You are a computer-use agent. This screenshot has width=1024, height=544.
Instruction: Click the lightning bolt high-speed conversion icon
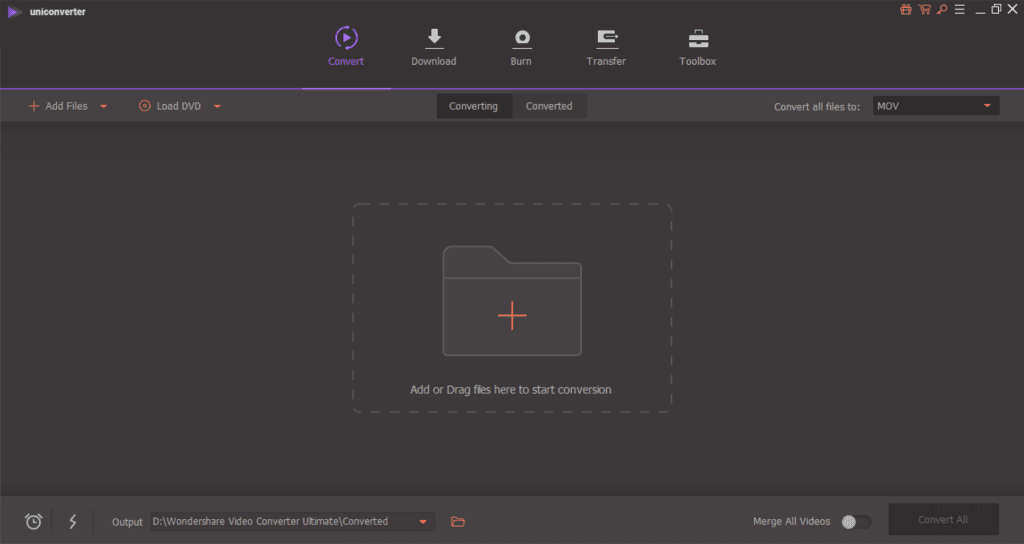[x=72, y=521]
